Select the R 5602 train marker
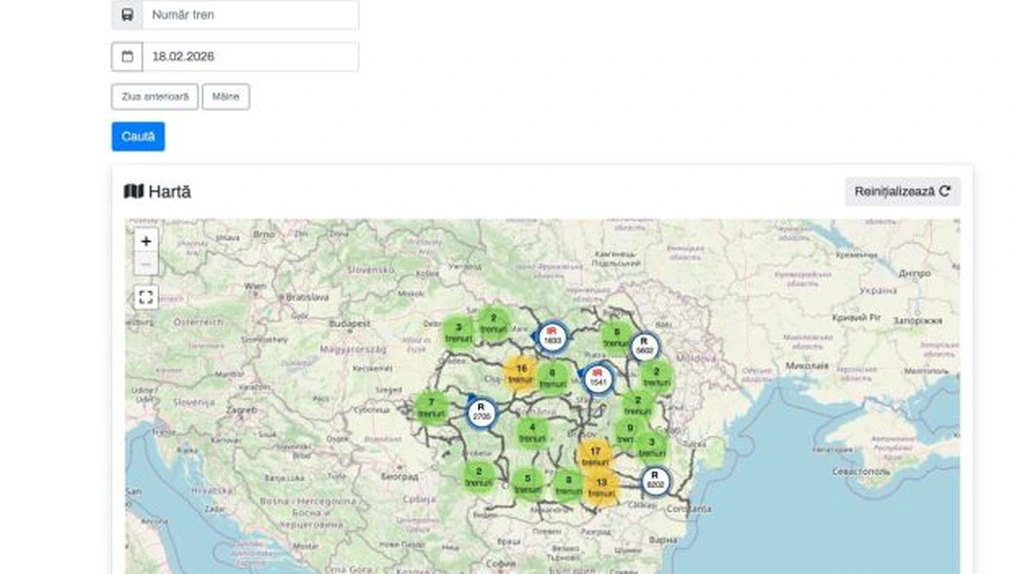This screenshot has height=574, width=1020. pos(645,347)
